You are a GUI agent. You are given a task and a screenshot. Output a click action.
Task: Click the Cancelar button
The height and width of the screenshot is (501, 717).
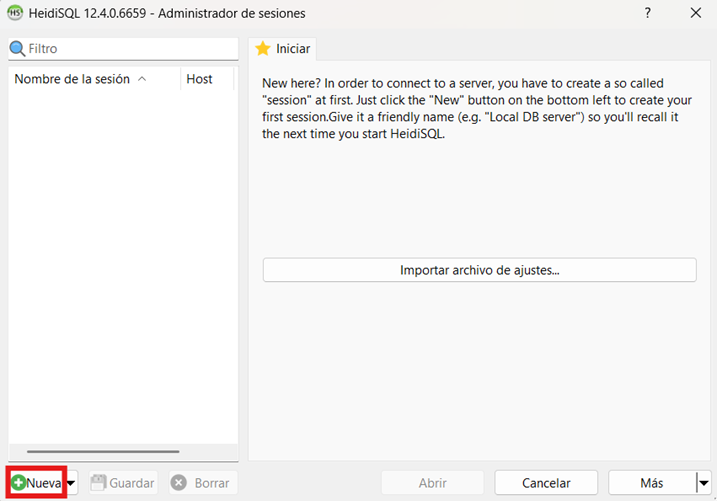(x=546, y=483)
